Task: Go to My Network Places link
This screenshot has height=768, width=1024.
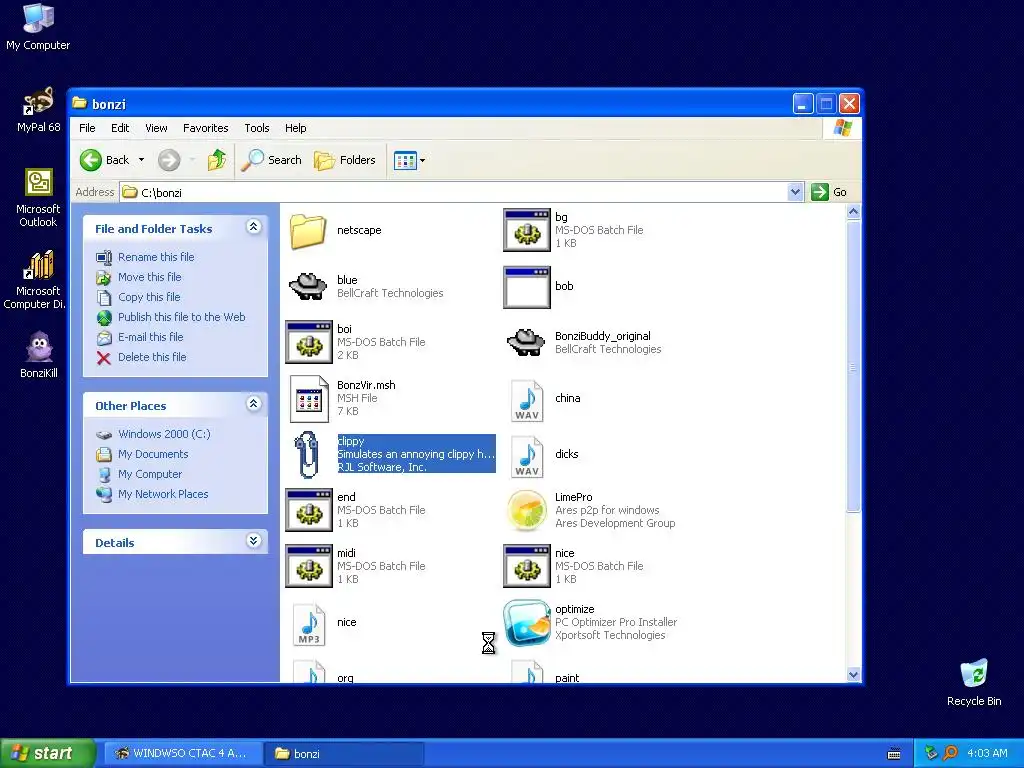Action: tap(163, 494)
